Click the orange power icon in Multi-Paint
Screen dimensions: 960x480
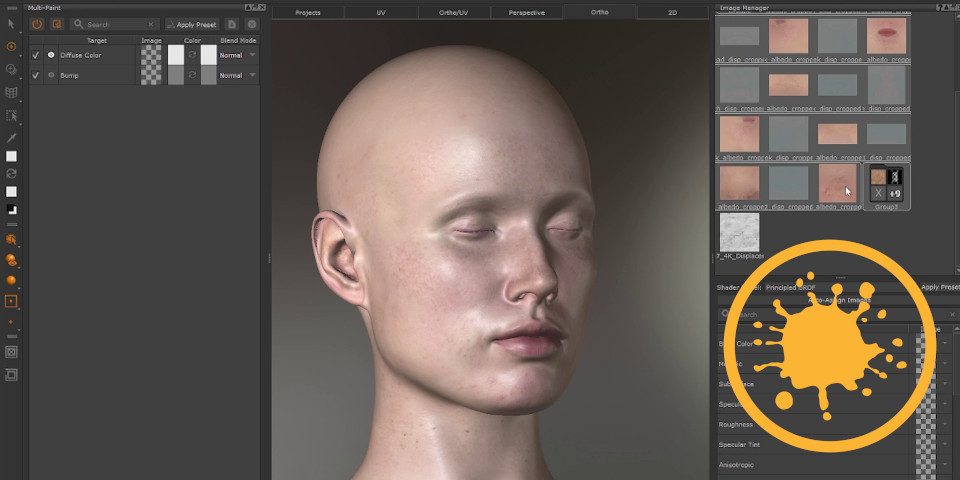[x=37, y=24]
